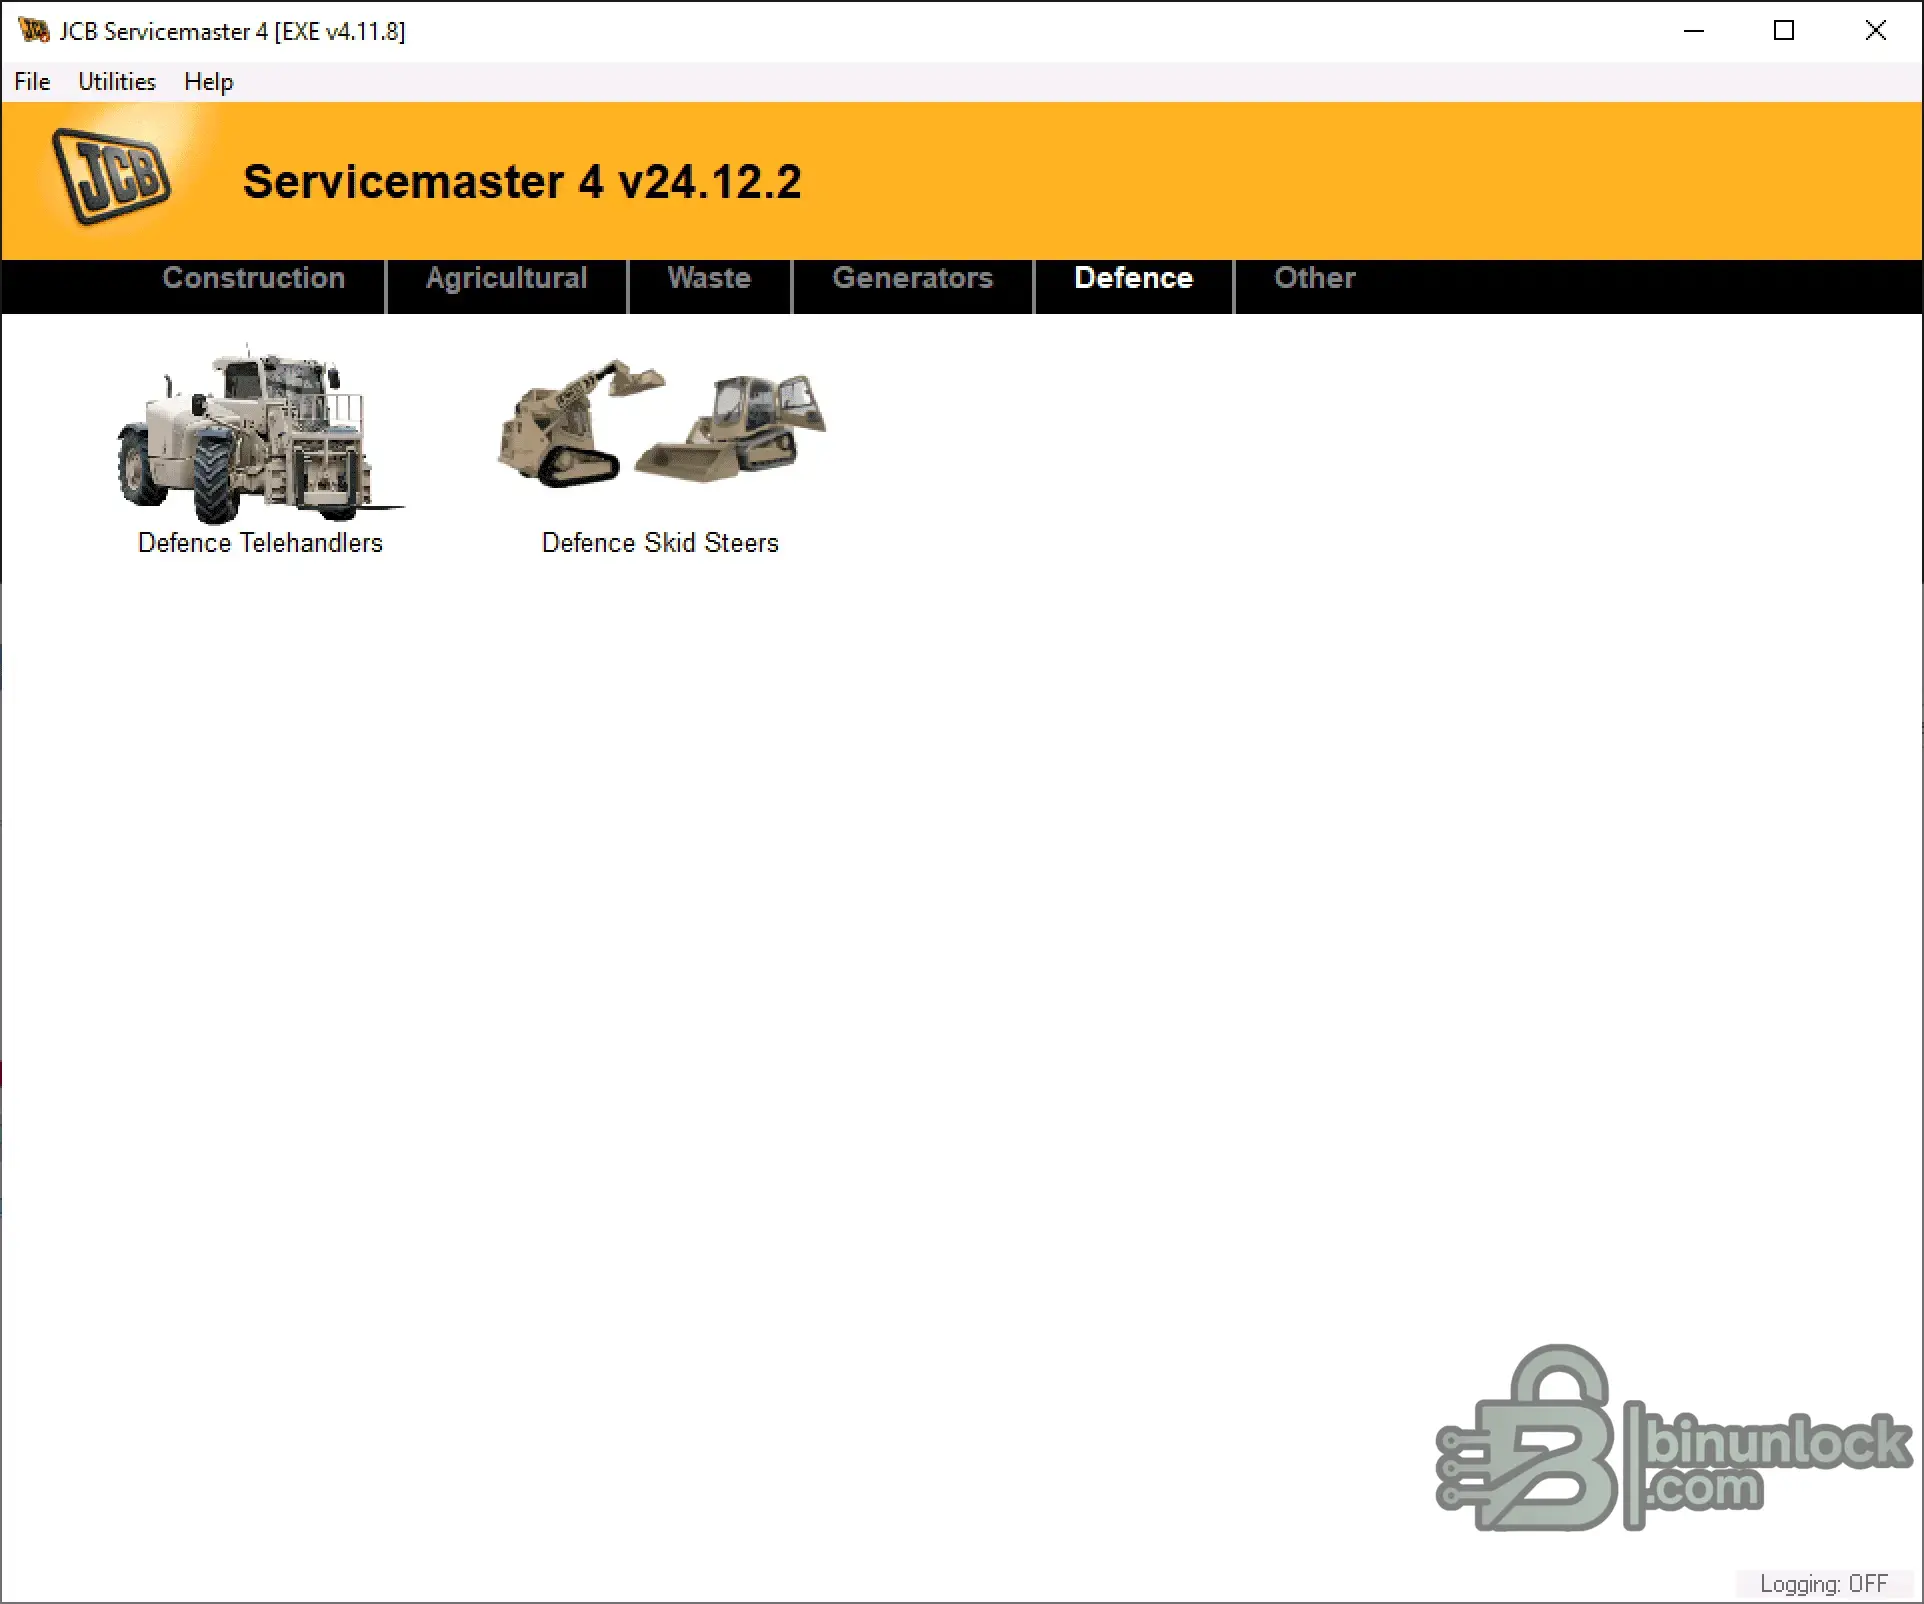Screen dimensions: 1924x1604
Task: Open the Defence Telehandlers machine icon
Action: point(261,435)
